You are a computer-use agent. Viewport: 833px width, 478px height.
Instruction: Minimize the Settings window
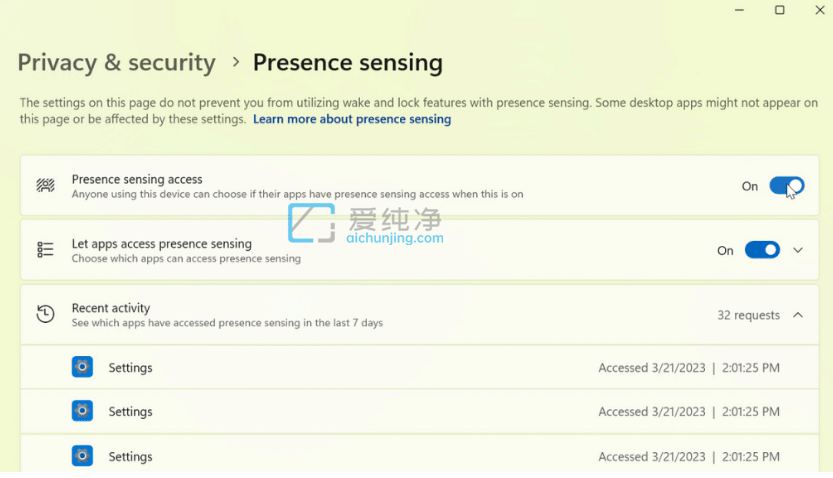pyautogui.click(x=739, y=10)
